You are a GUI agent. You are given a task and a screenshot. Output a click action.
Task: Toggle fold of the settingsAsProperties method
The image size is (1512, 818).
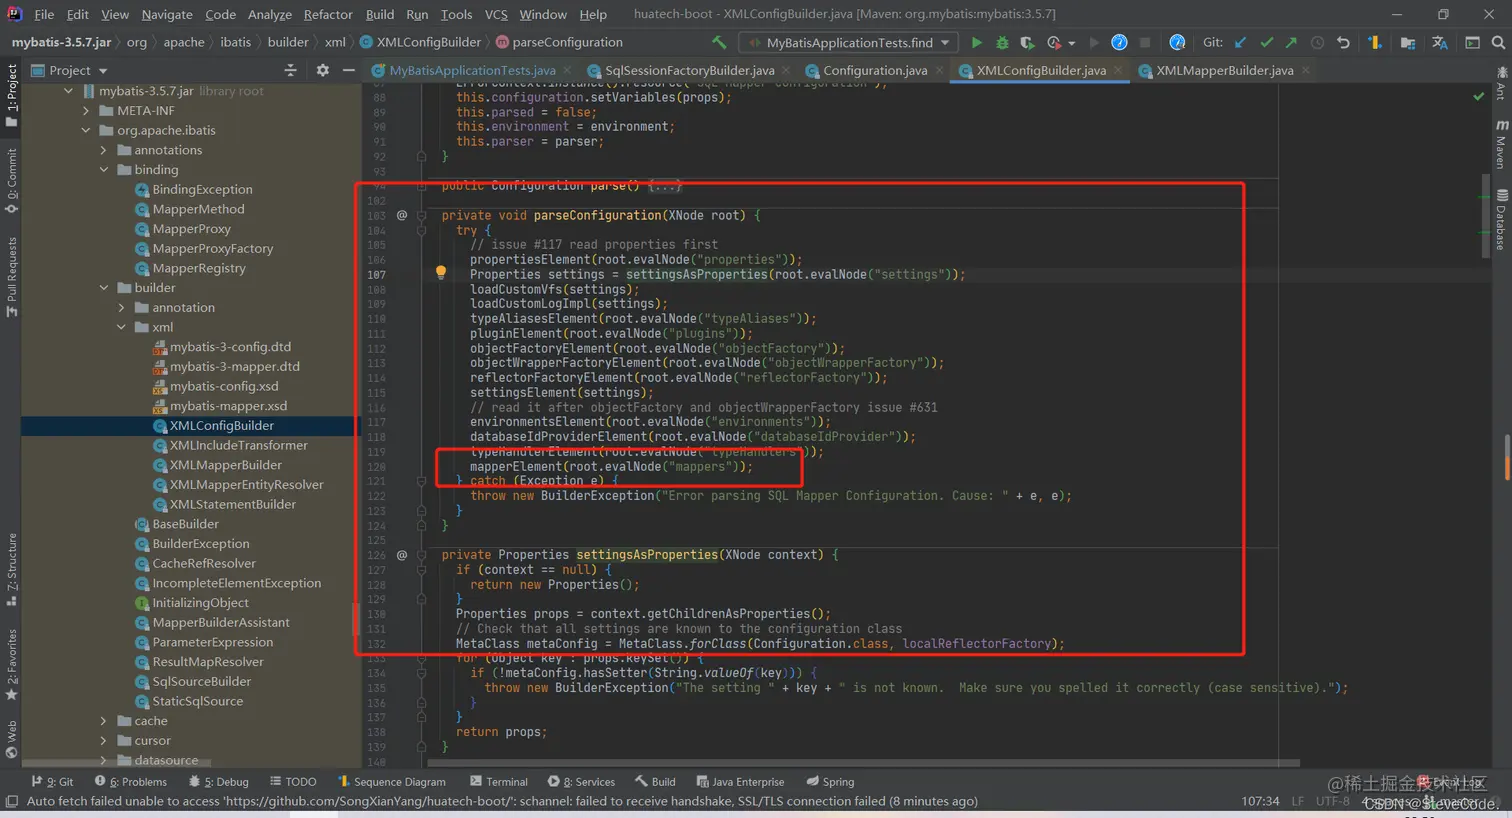click(x=421, y=555)
